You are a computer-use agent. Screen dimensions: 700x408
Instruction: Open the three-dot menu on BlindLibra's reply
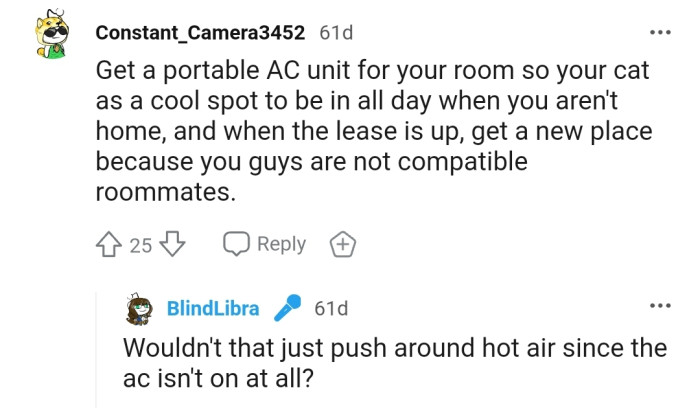658,305
